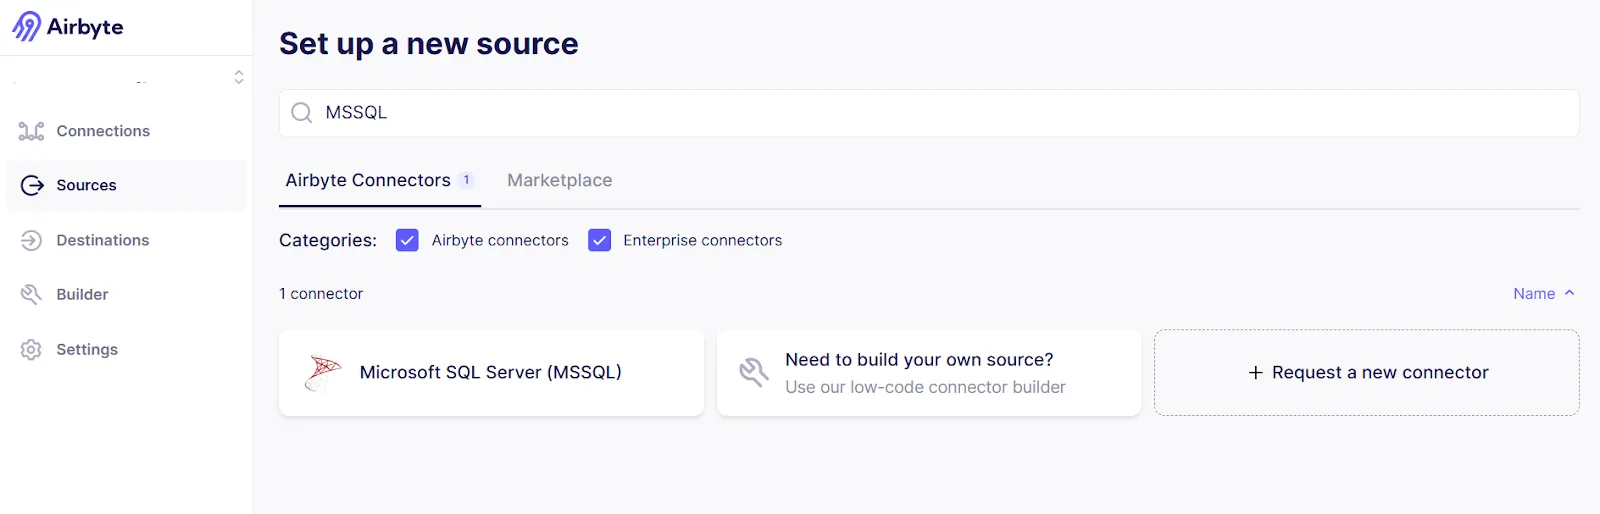Click the Connections sidebar icon
The width and height of the screenshot is (1600, 514).
click(x=31, y=131)
